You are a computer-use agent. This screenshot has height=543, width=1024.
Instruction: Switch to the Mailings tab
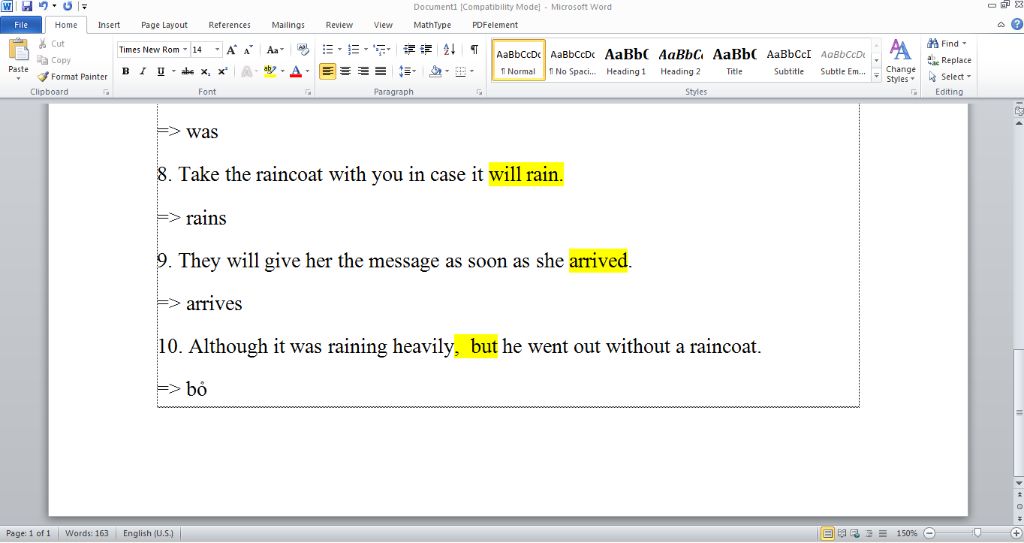288,25
